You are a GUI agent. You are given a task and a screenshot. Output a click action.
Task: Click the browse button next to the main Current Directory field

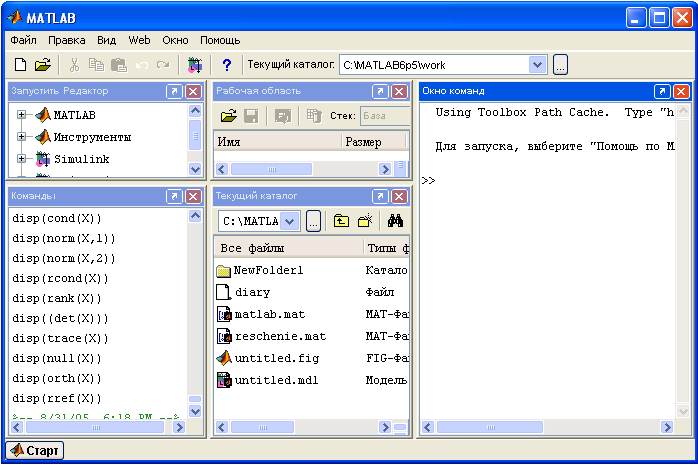click(x=560, y=65)
